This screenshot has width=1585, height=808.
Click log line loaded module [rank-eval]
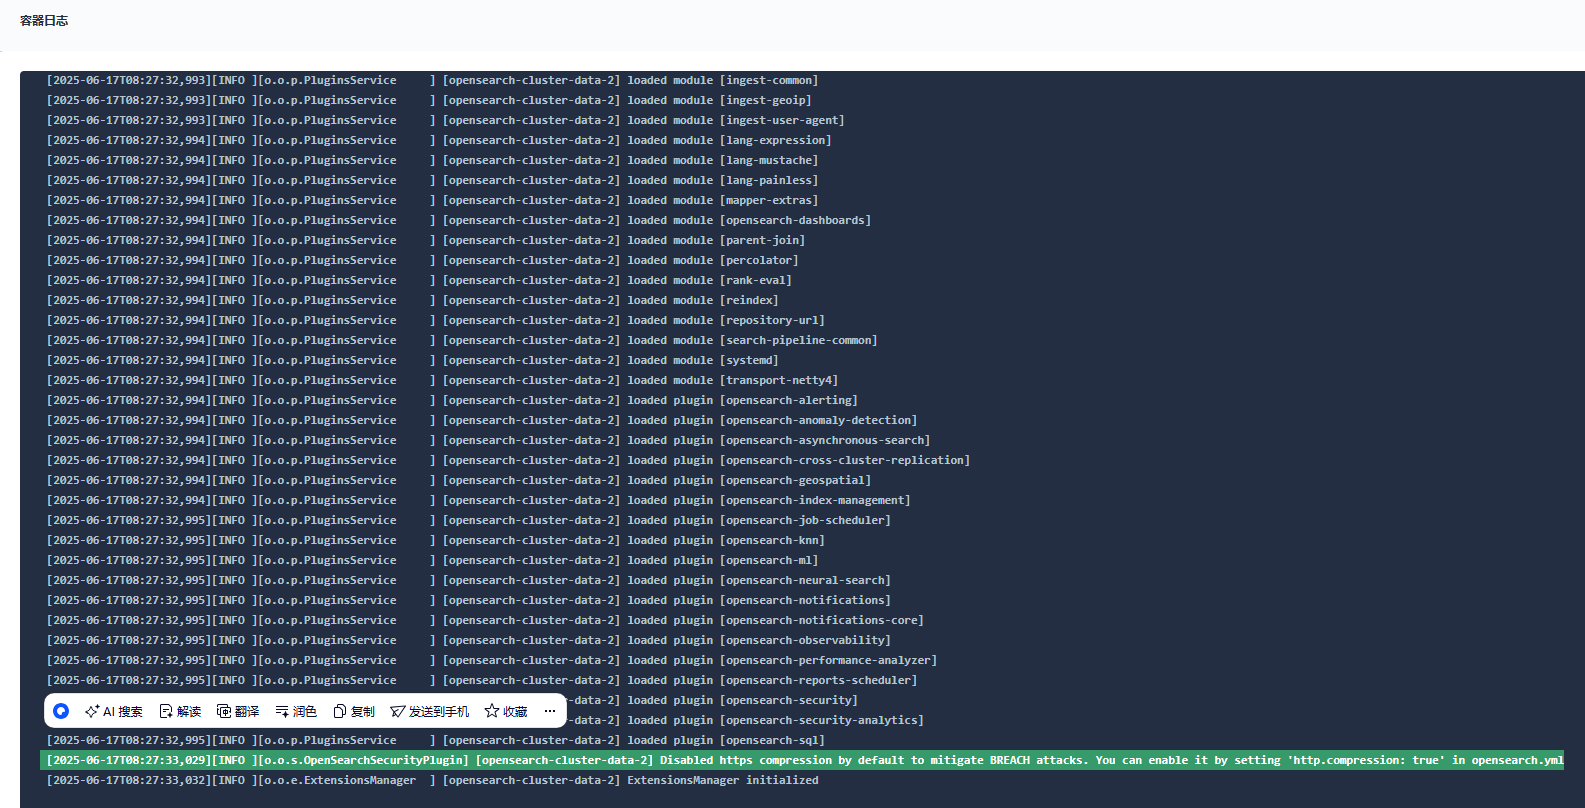click(420, 280)
